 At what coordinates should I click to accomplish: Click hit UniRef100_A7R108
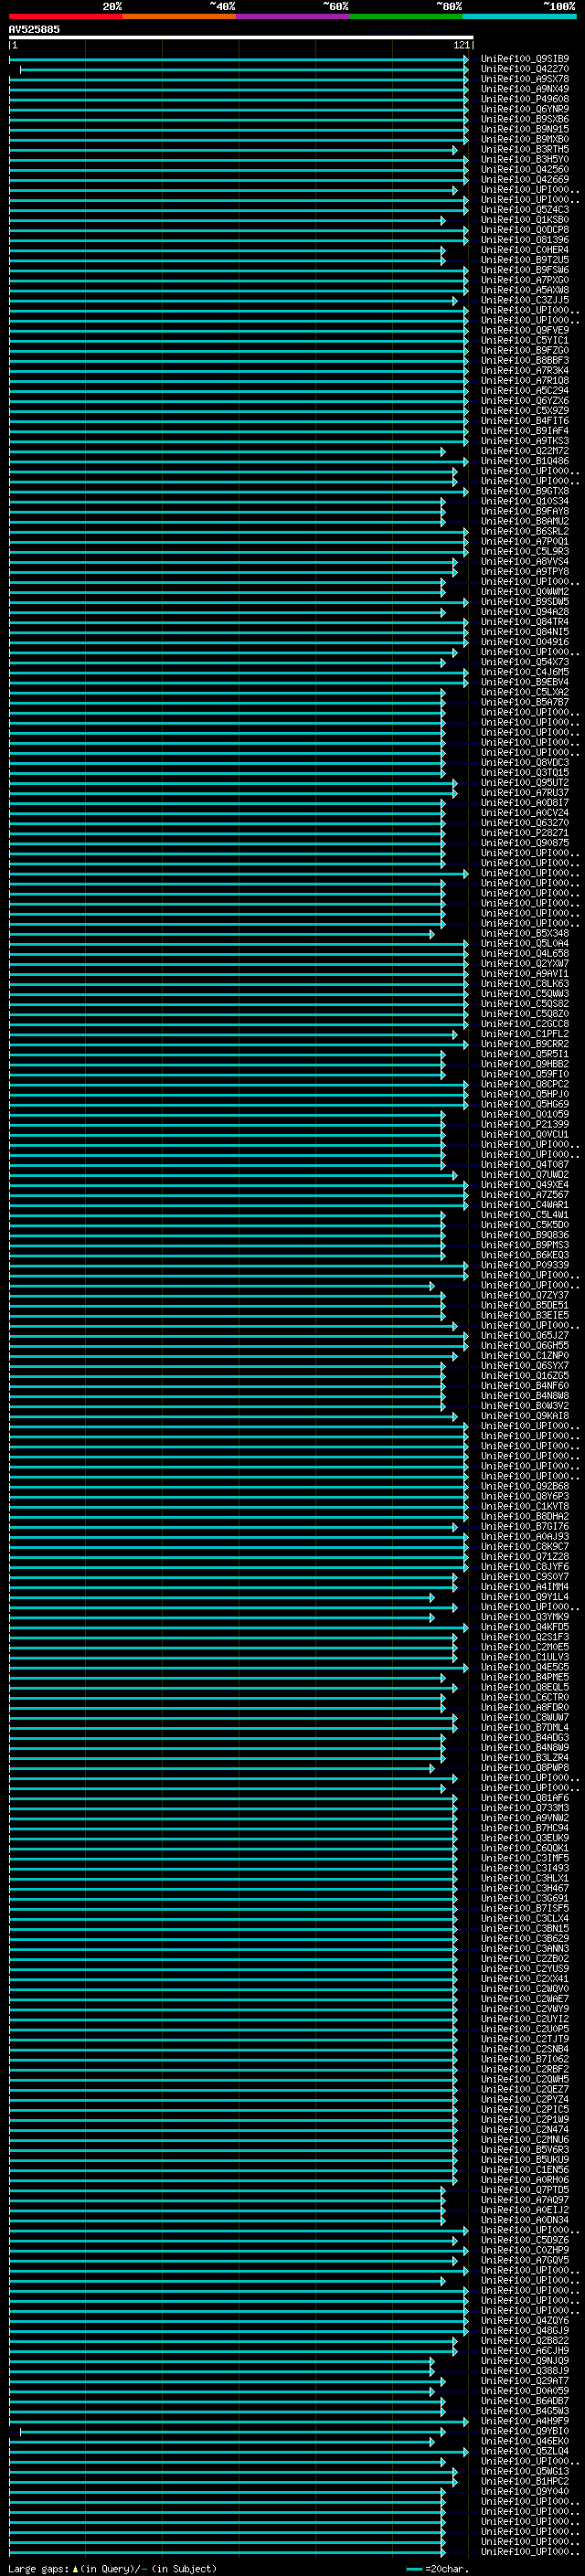[x=525, y=381]
